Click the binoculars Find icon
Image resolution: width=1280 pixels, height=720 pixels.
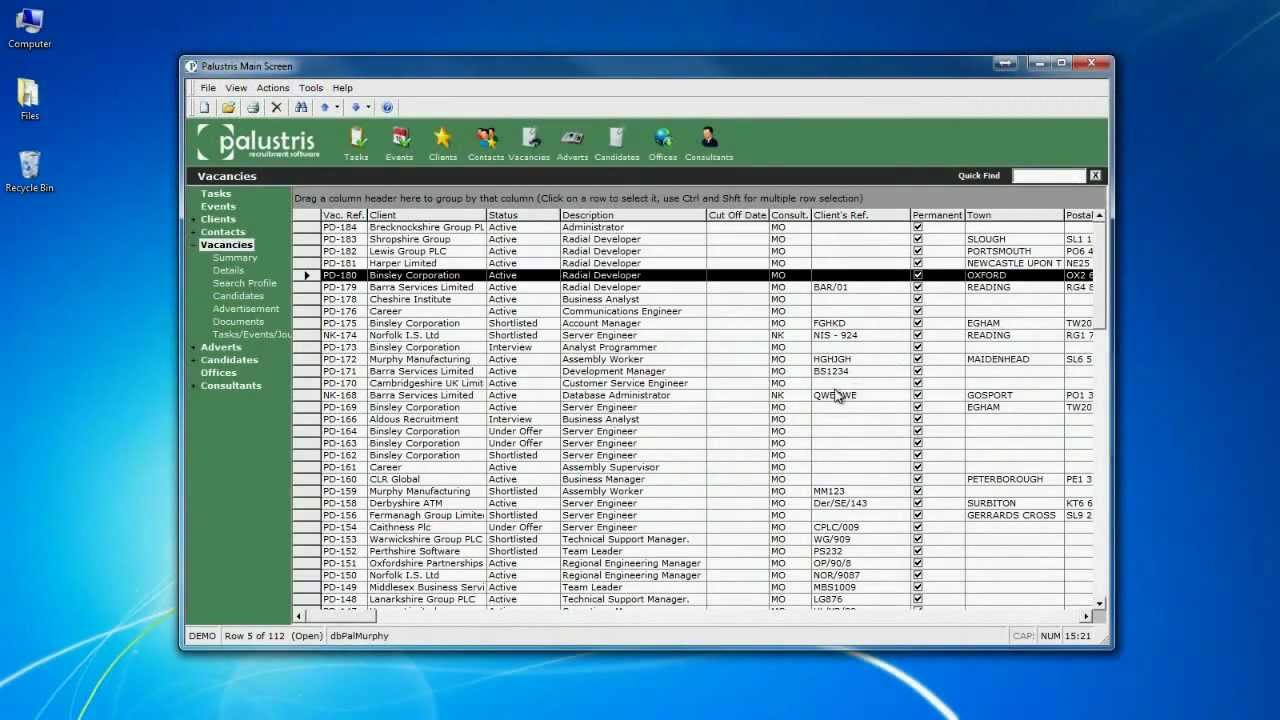click(x=301, y=107)
